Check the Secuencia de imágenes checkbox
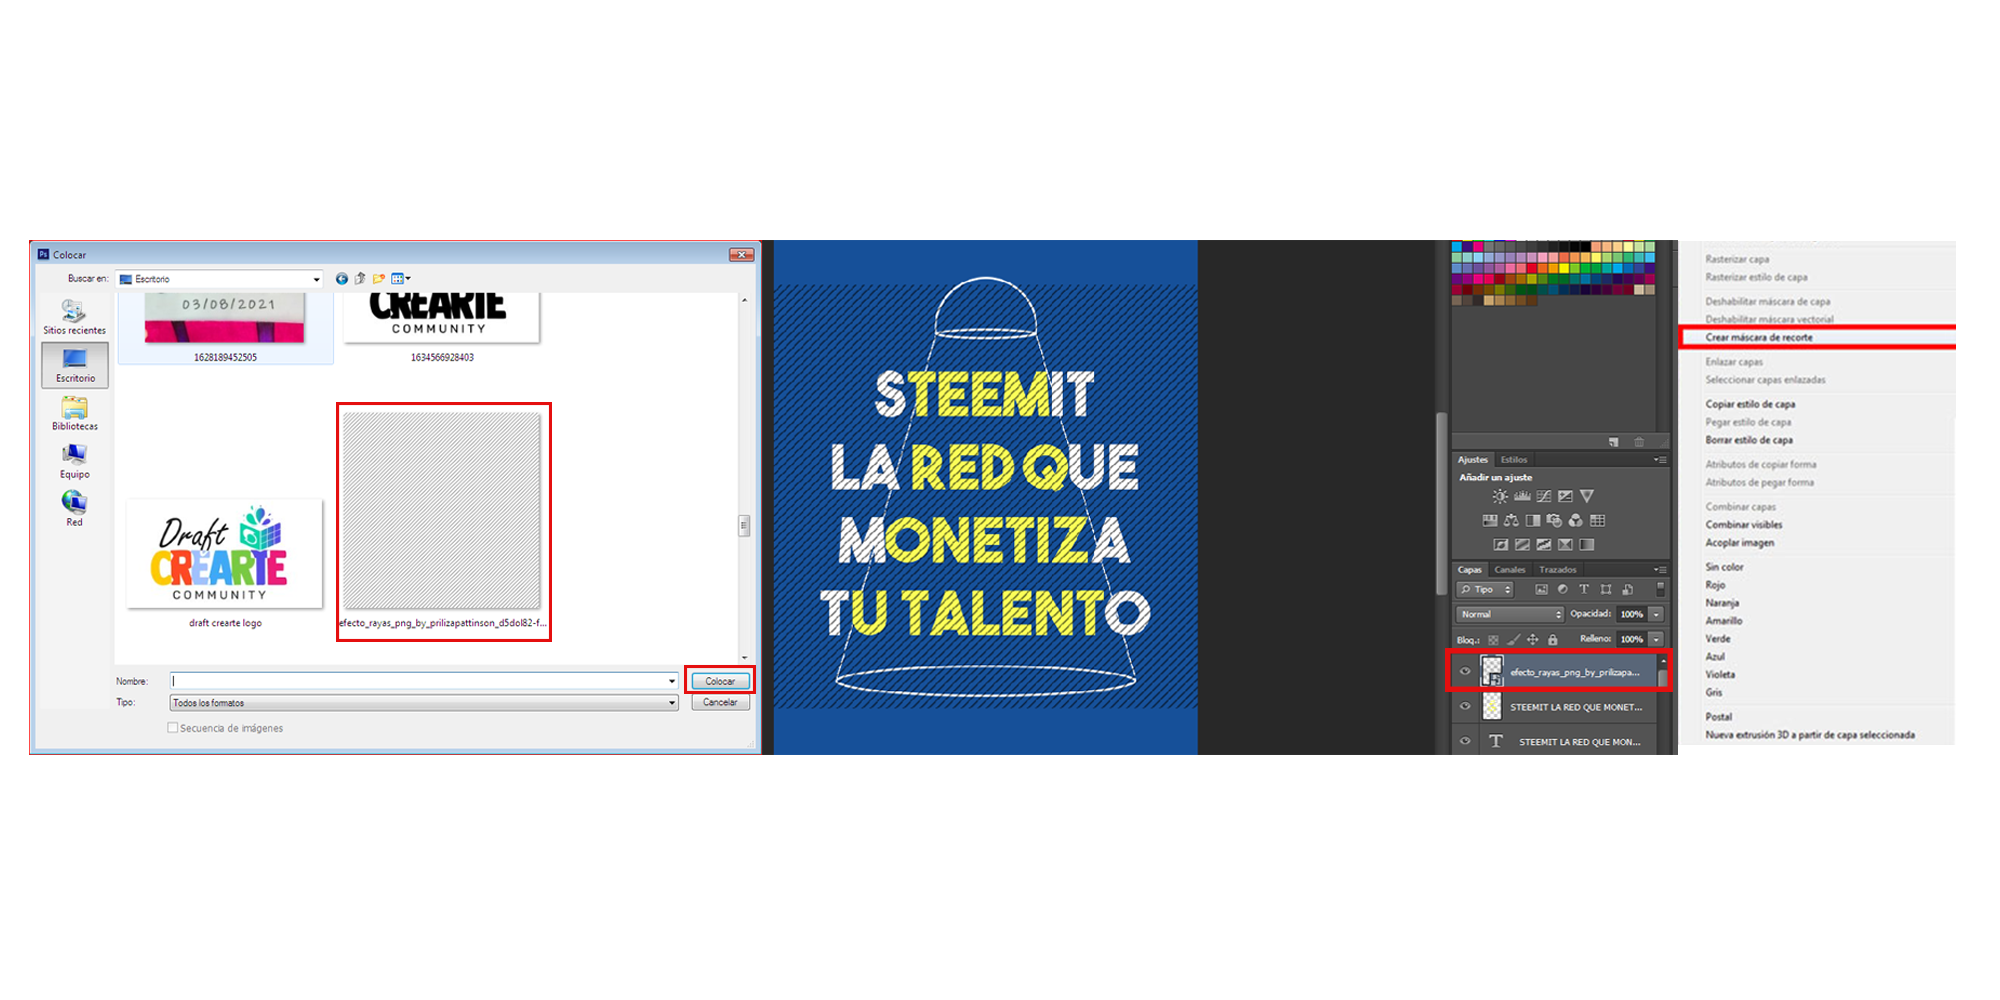 click(173, 728)
